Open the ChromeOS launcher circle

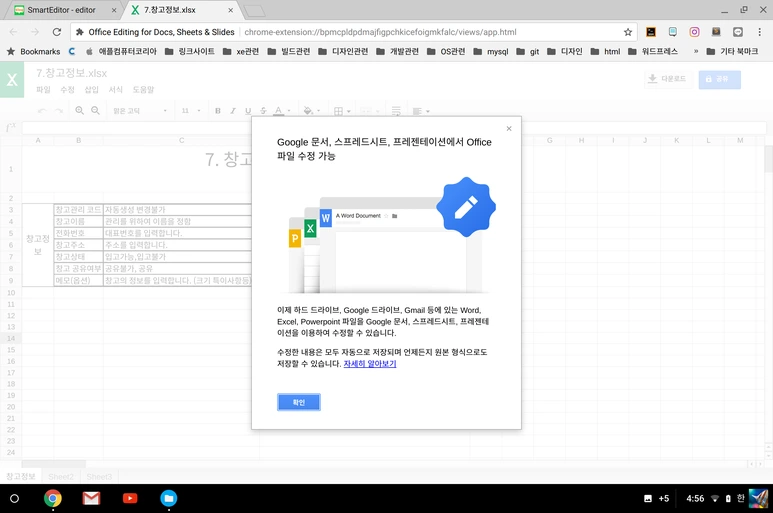coord(14,498)
